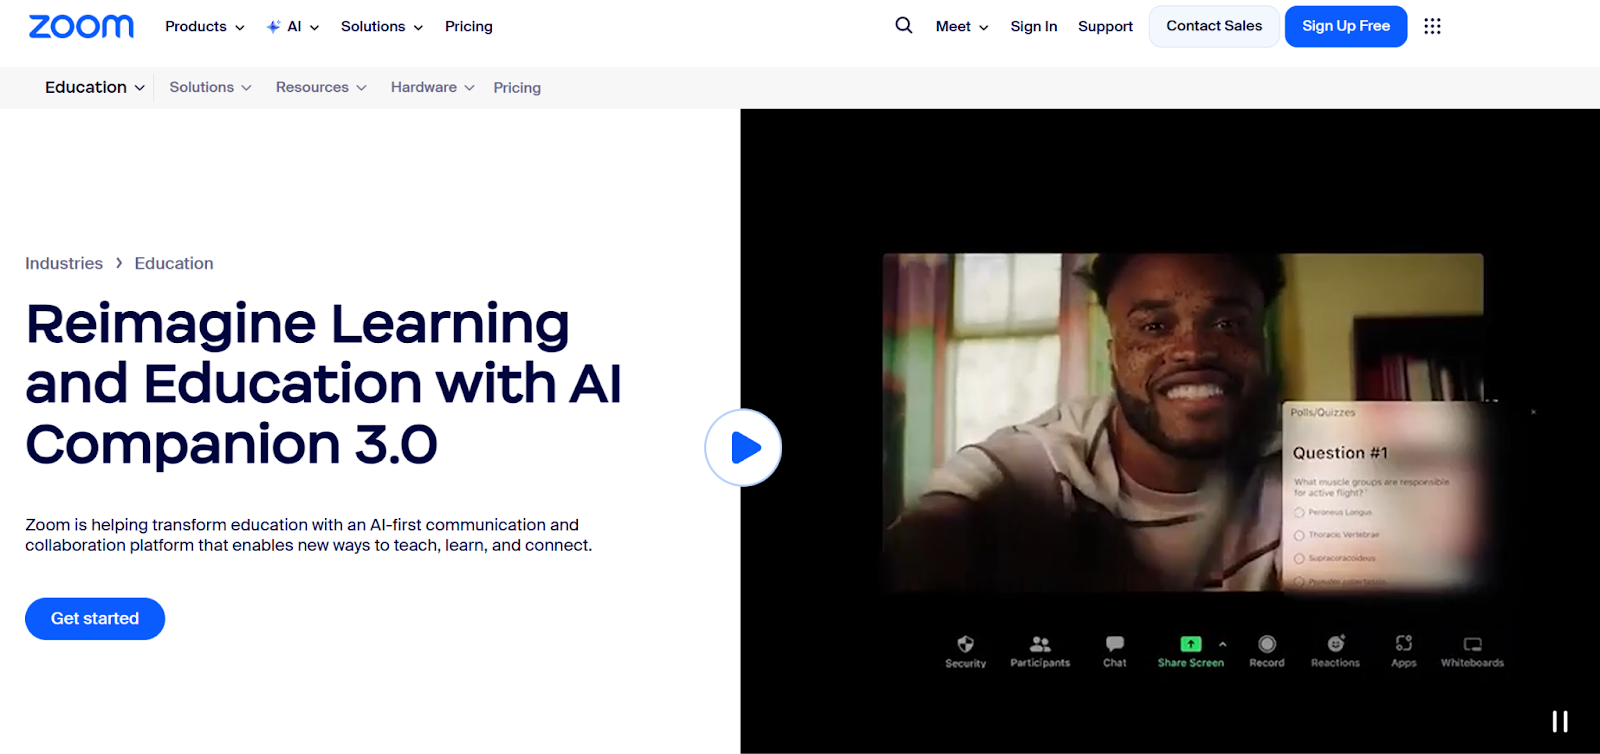Expand the AI dropdown menu
The width and height of the screenshot is (1600, 754).
coord(303,27)
